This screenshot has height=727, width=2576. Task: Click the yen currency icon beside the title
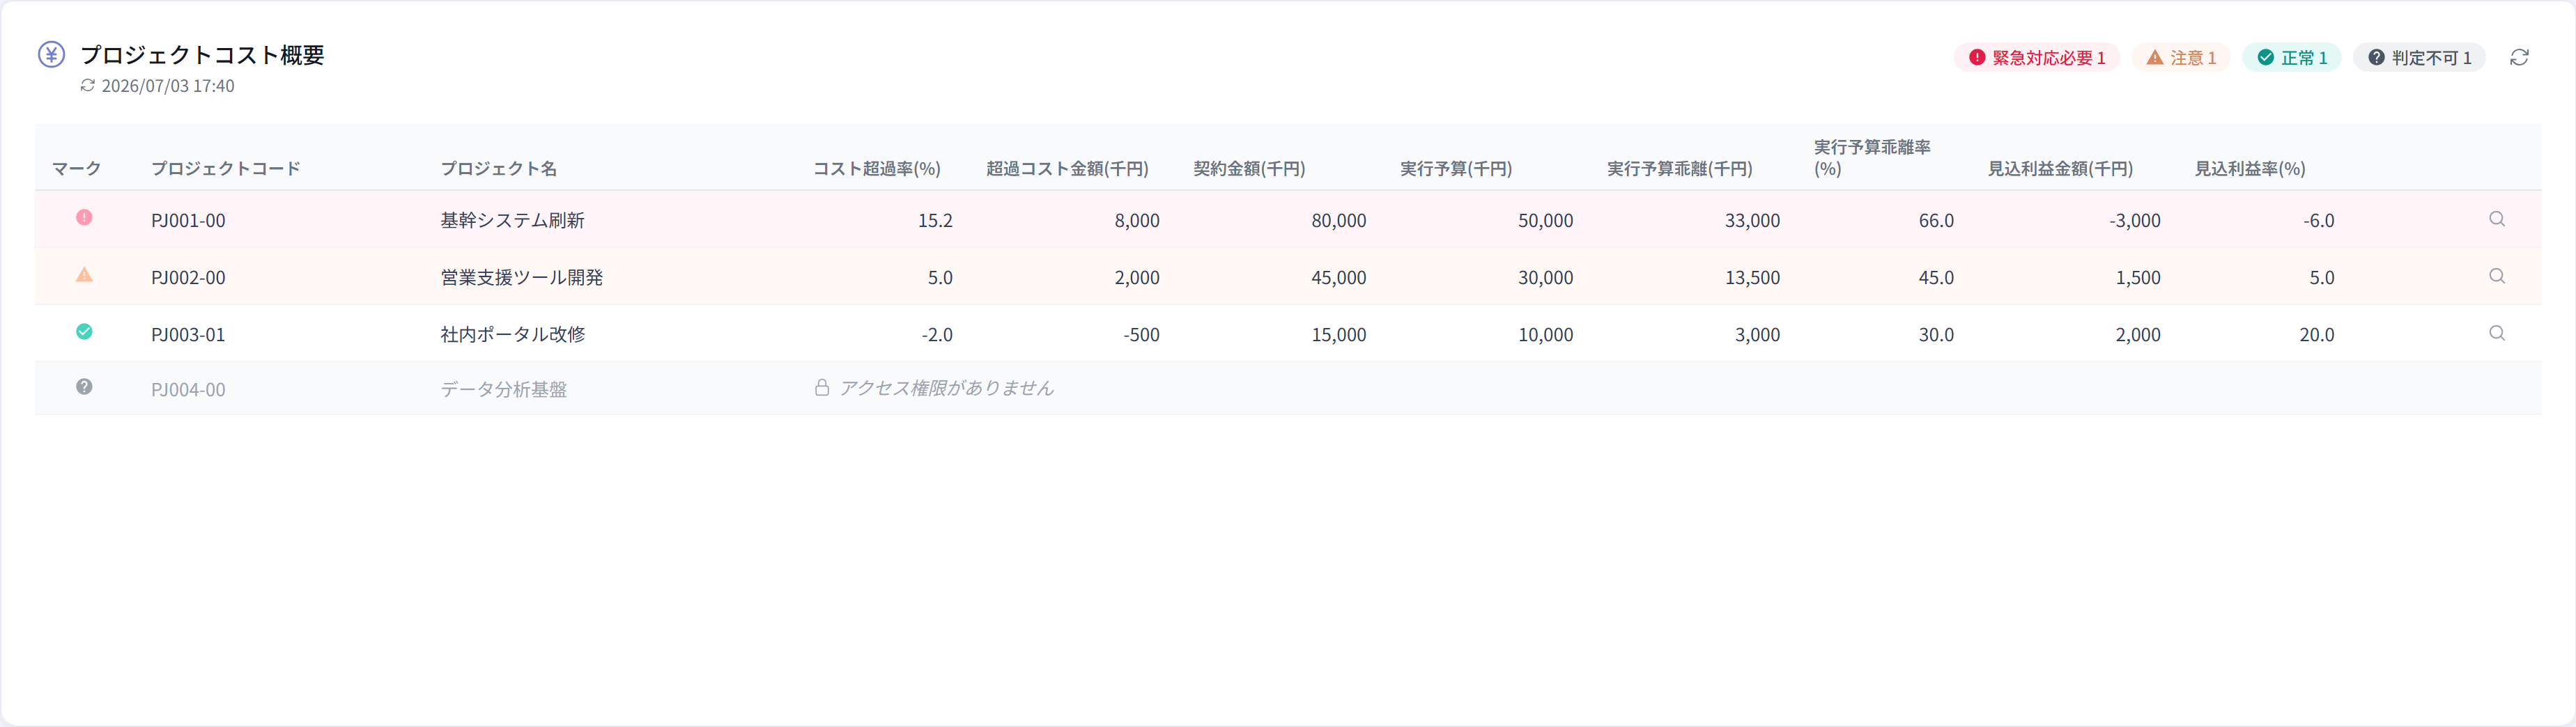pyautogui.click(x=51, y=54)
